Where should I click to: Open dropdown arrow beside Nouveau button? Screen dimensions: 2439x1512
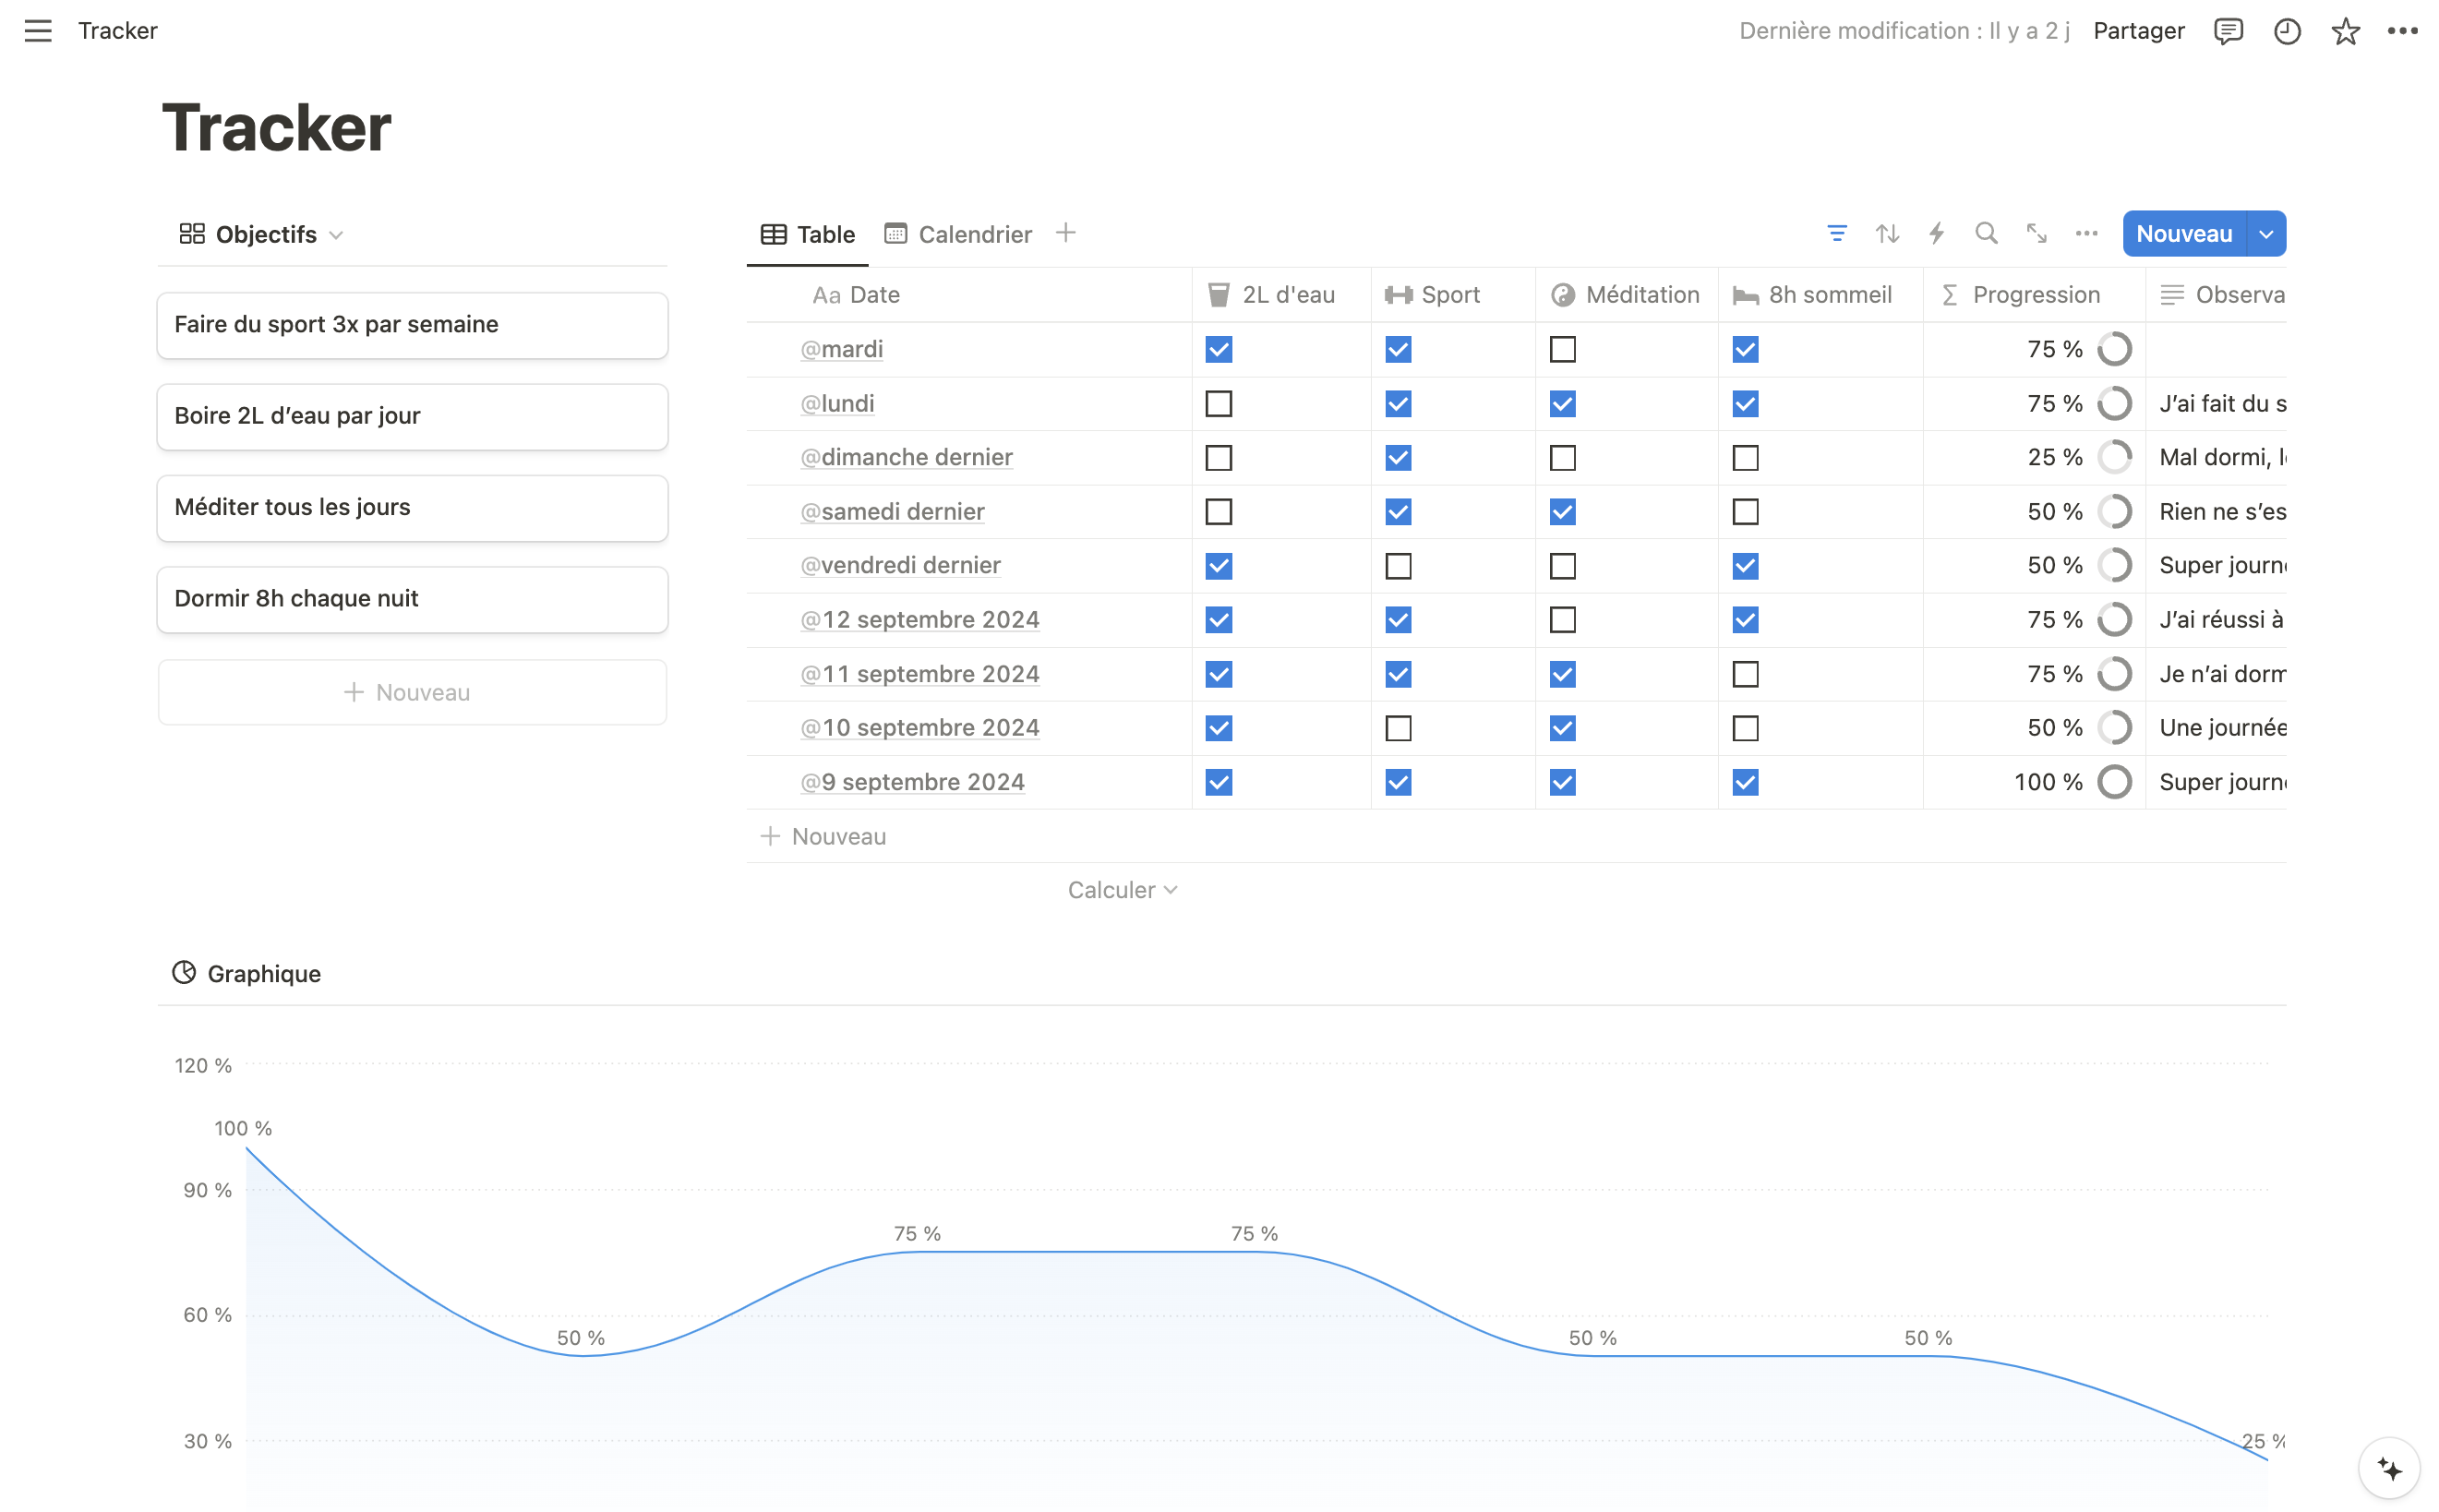(2265, 234)
